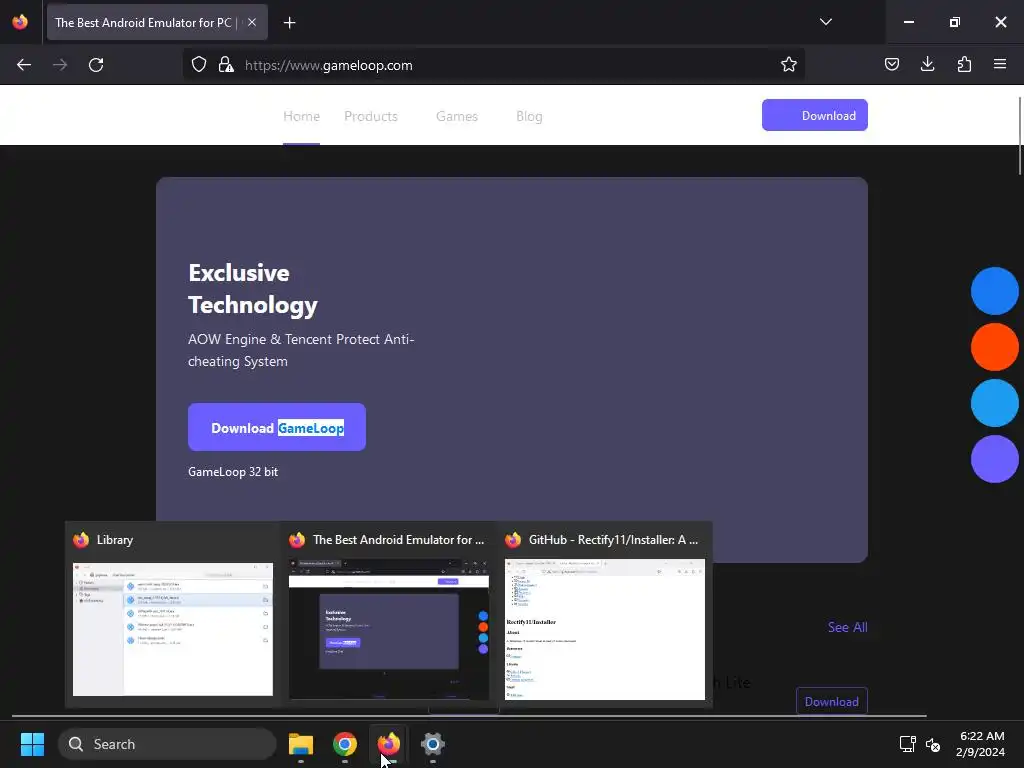Viewport: 1024px width, 768px height.
Task: View site security lock information
Action: point(226,65)
